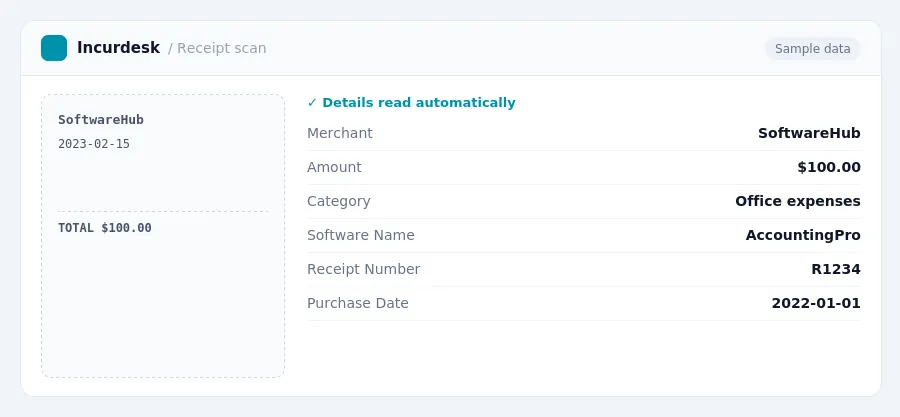Click the Sample data badge
Image resolution: width=900 pixels, height=417 pixels.
(x=812, y=49)
